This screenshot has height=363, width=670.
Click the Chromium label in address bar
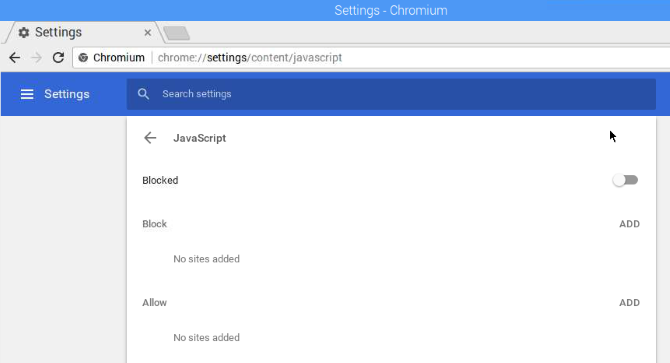[x=119, y=58]
